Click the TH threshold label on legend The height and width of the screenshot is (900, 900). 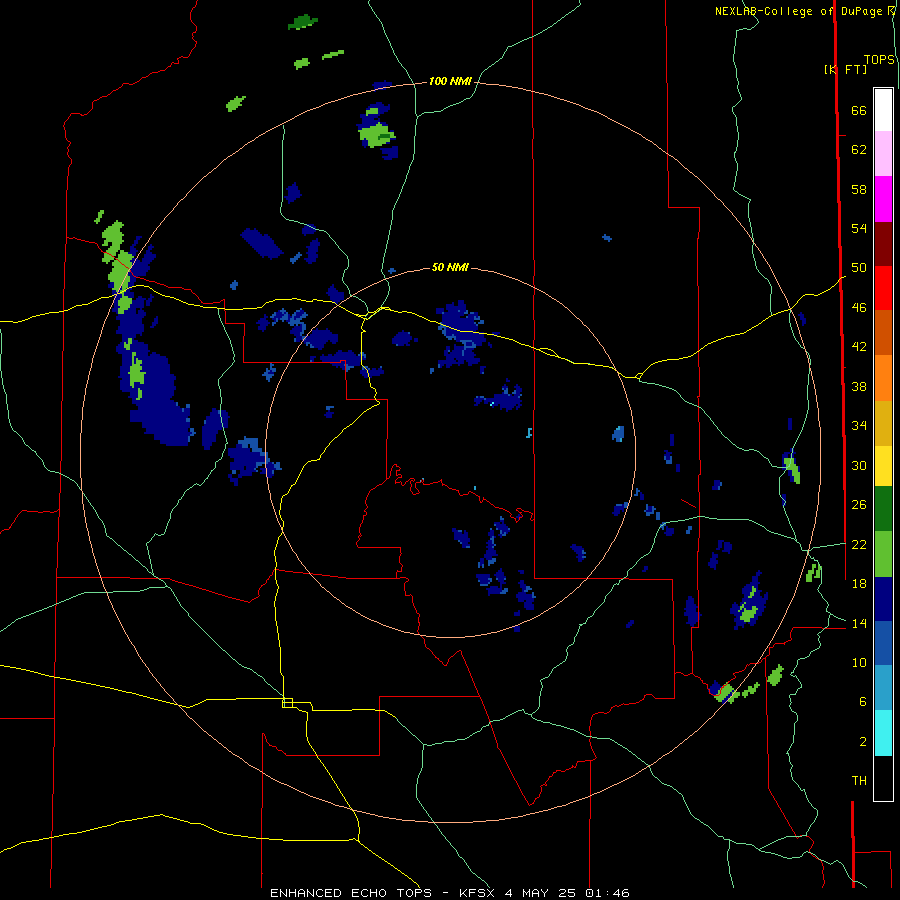pos(859,781)
